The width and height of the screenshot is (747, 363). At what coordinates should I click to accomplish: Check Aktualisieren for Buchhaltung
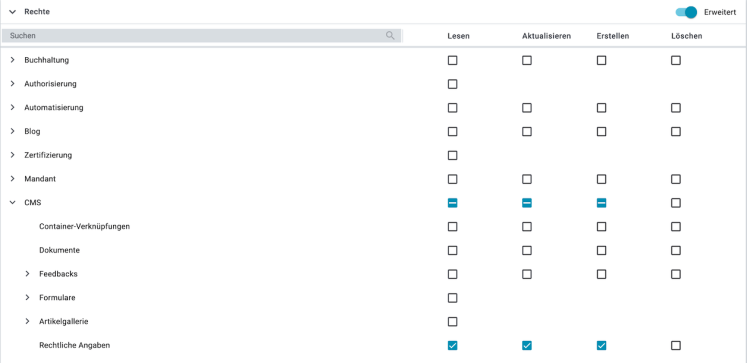click(x=527, y=60)
